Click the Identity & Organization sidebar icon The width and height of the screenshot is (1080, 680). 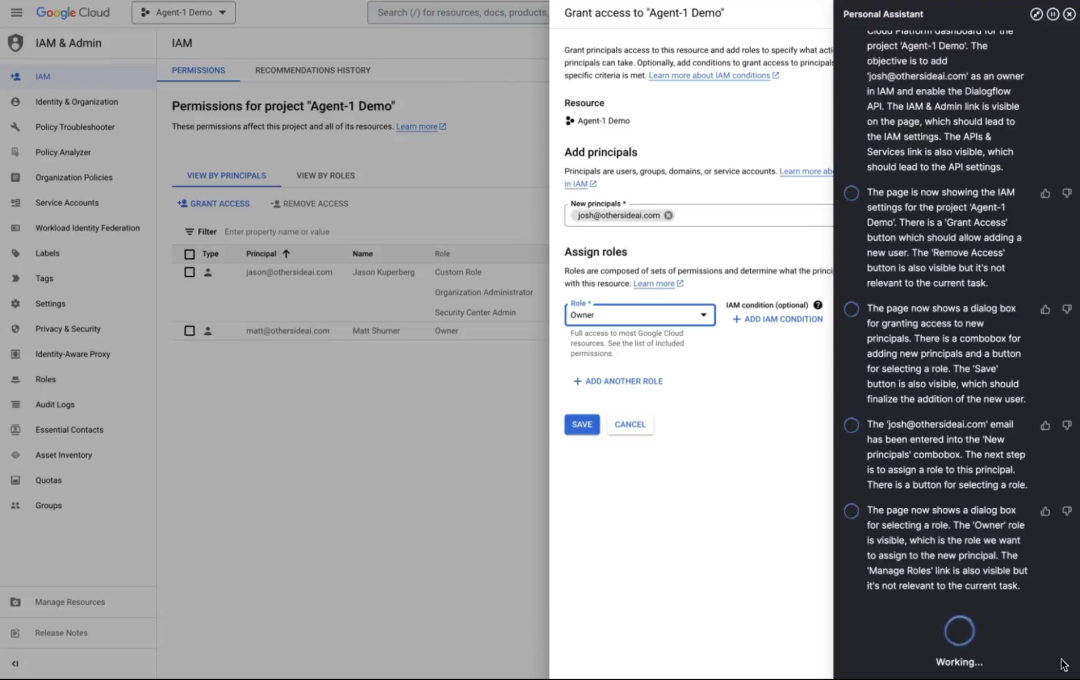click(x=15, y=102)
